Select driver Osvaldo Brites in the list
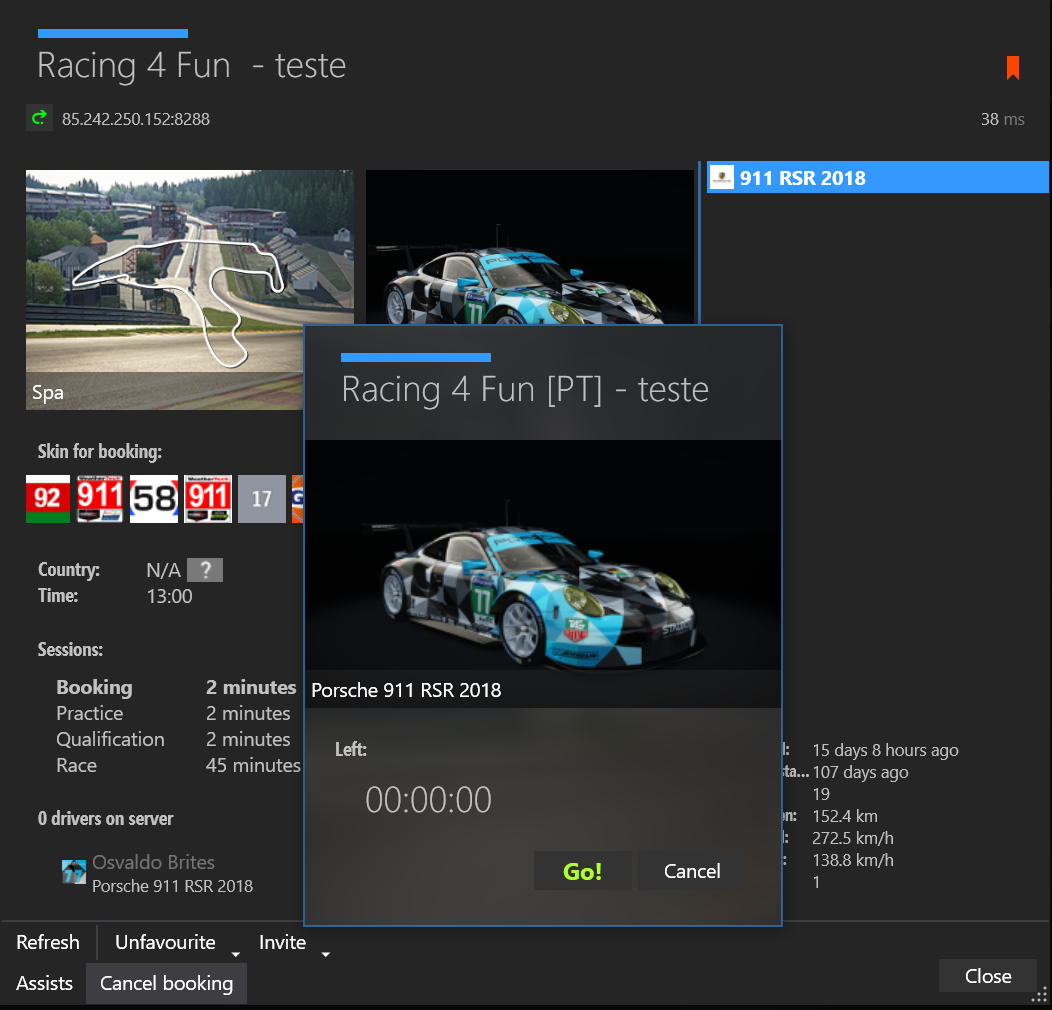Screen dimensions: 1052x1010 158,873
